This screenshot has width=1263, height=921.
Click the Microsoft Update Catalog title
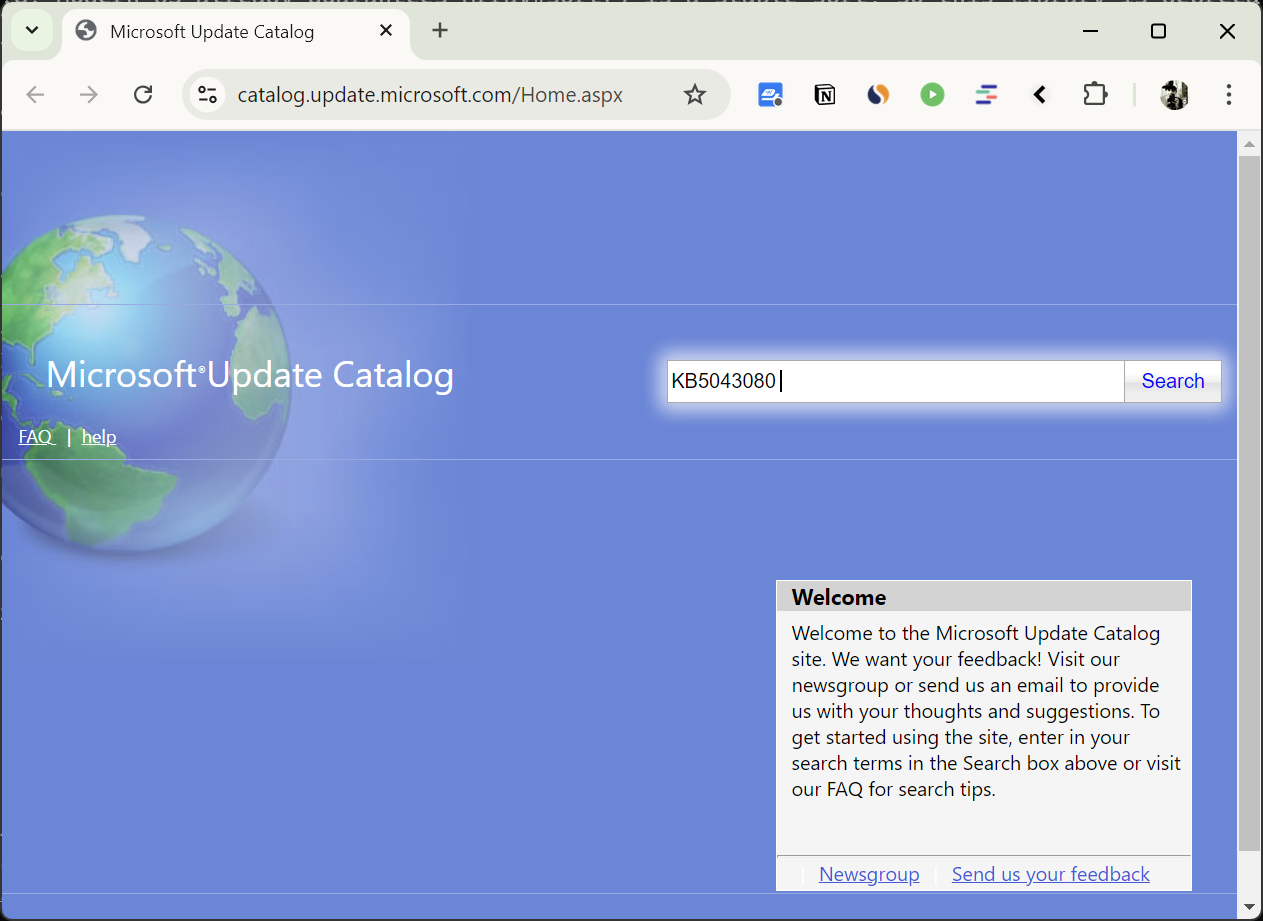click(250, 375)
